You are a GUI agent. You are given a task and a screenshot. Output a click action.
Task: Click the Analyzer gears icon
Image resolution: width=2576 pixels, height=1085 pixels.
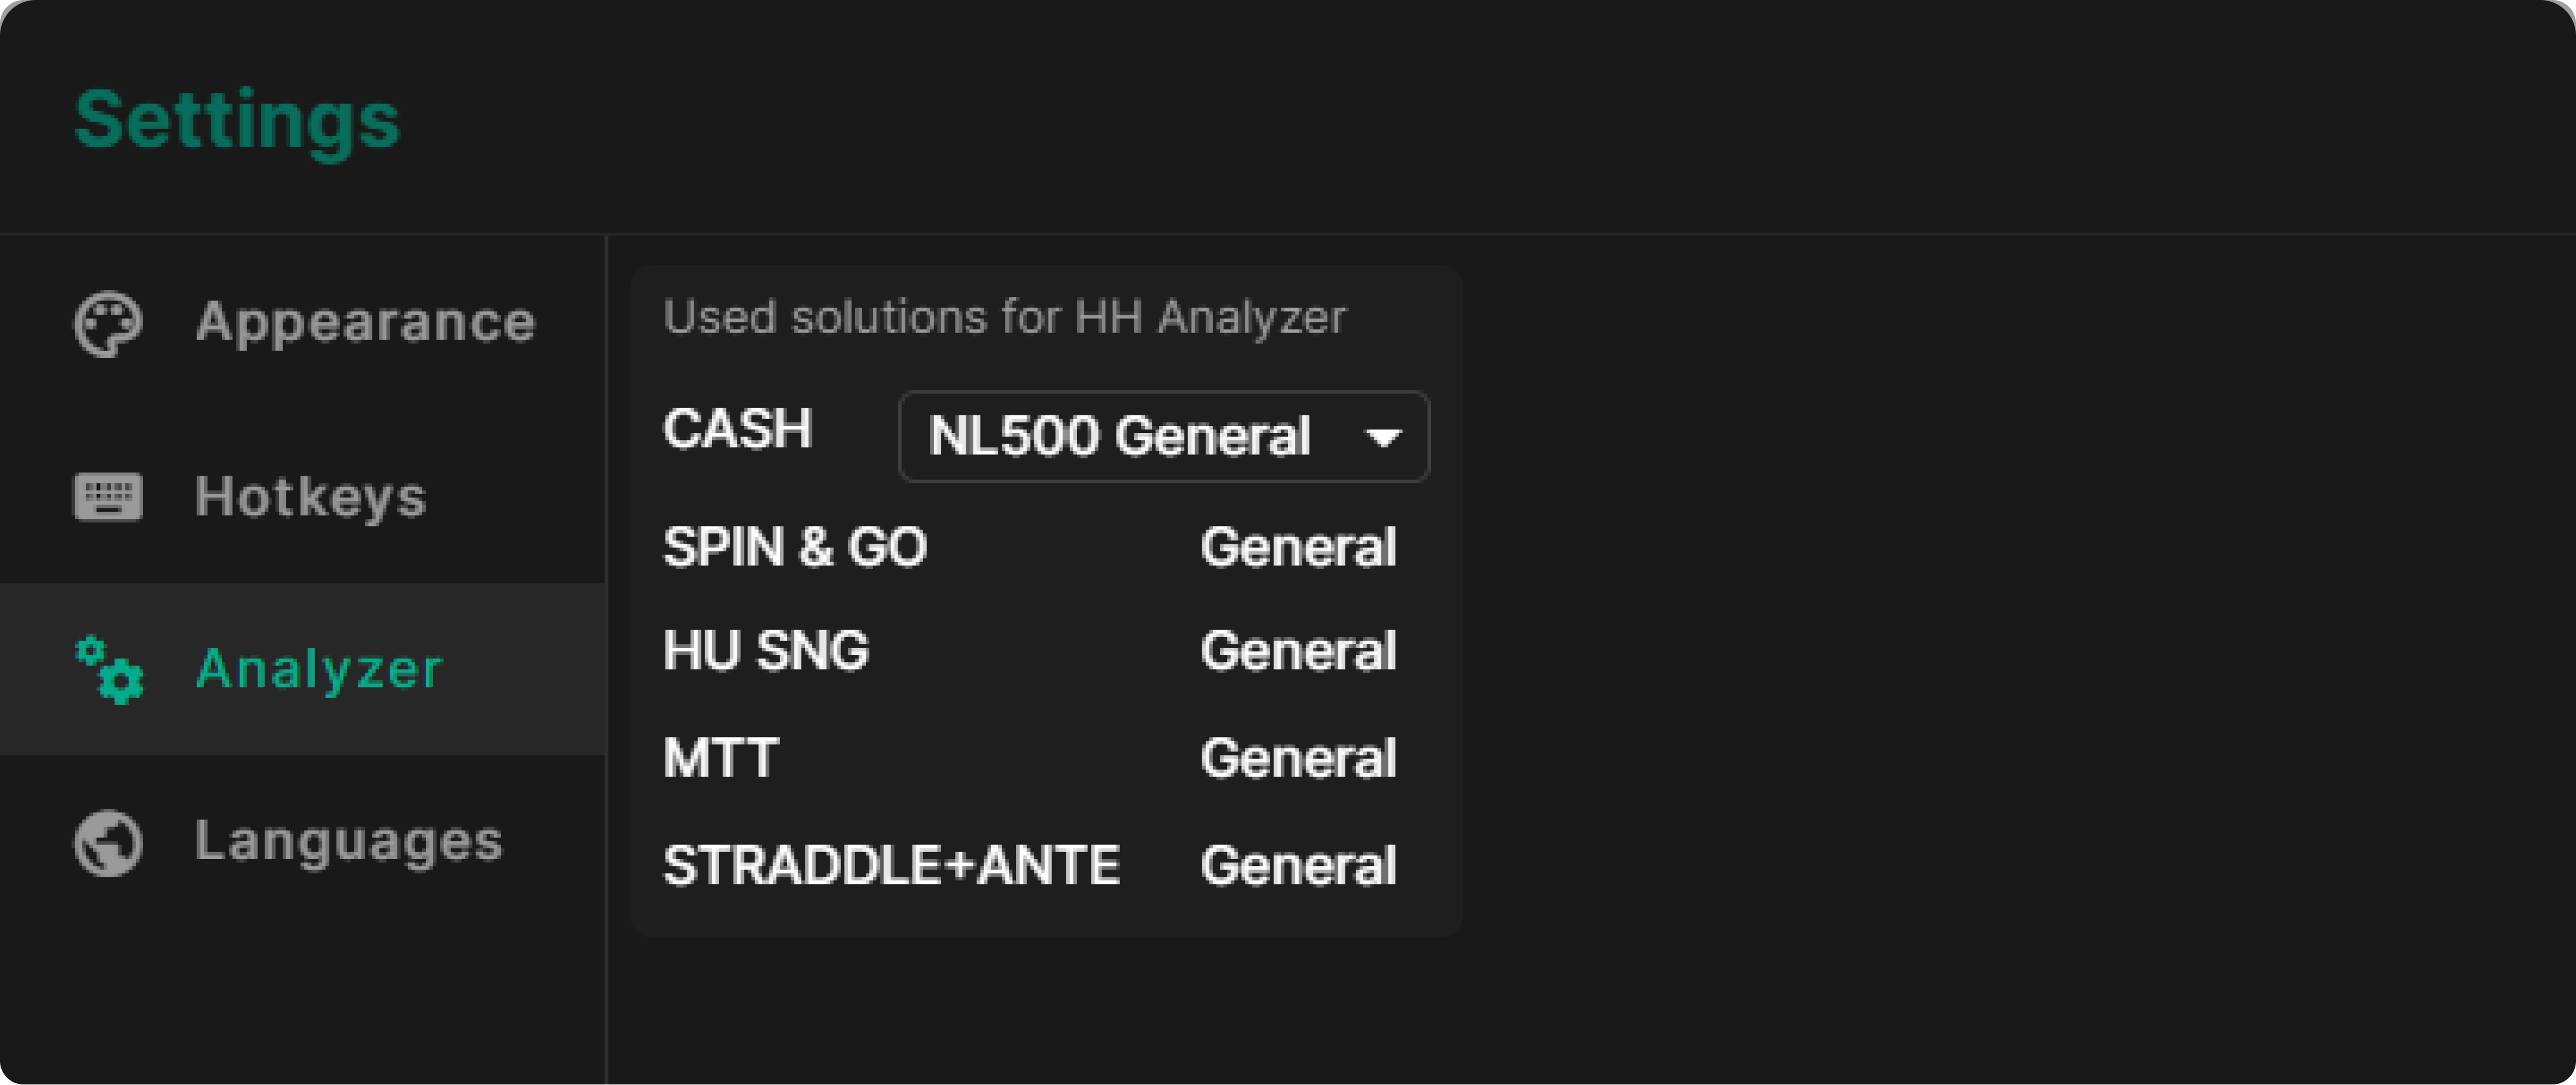(109, 669)
